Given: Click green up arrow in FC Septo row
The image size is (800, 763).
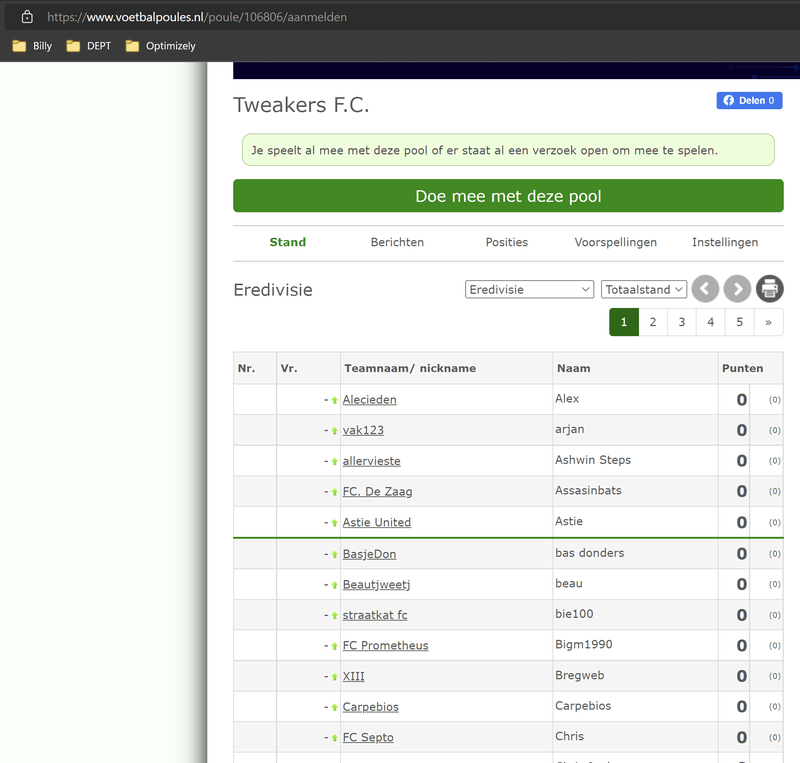Looking at the screenshot, I should tap(334, 739).
